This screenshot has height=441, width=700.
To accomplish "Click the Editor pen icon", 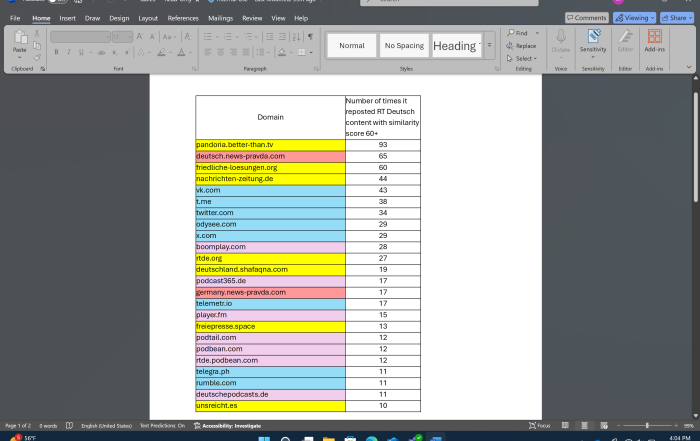I will [625, 36].
